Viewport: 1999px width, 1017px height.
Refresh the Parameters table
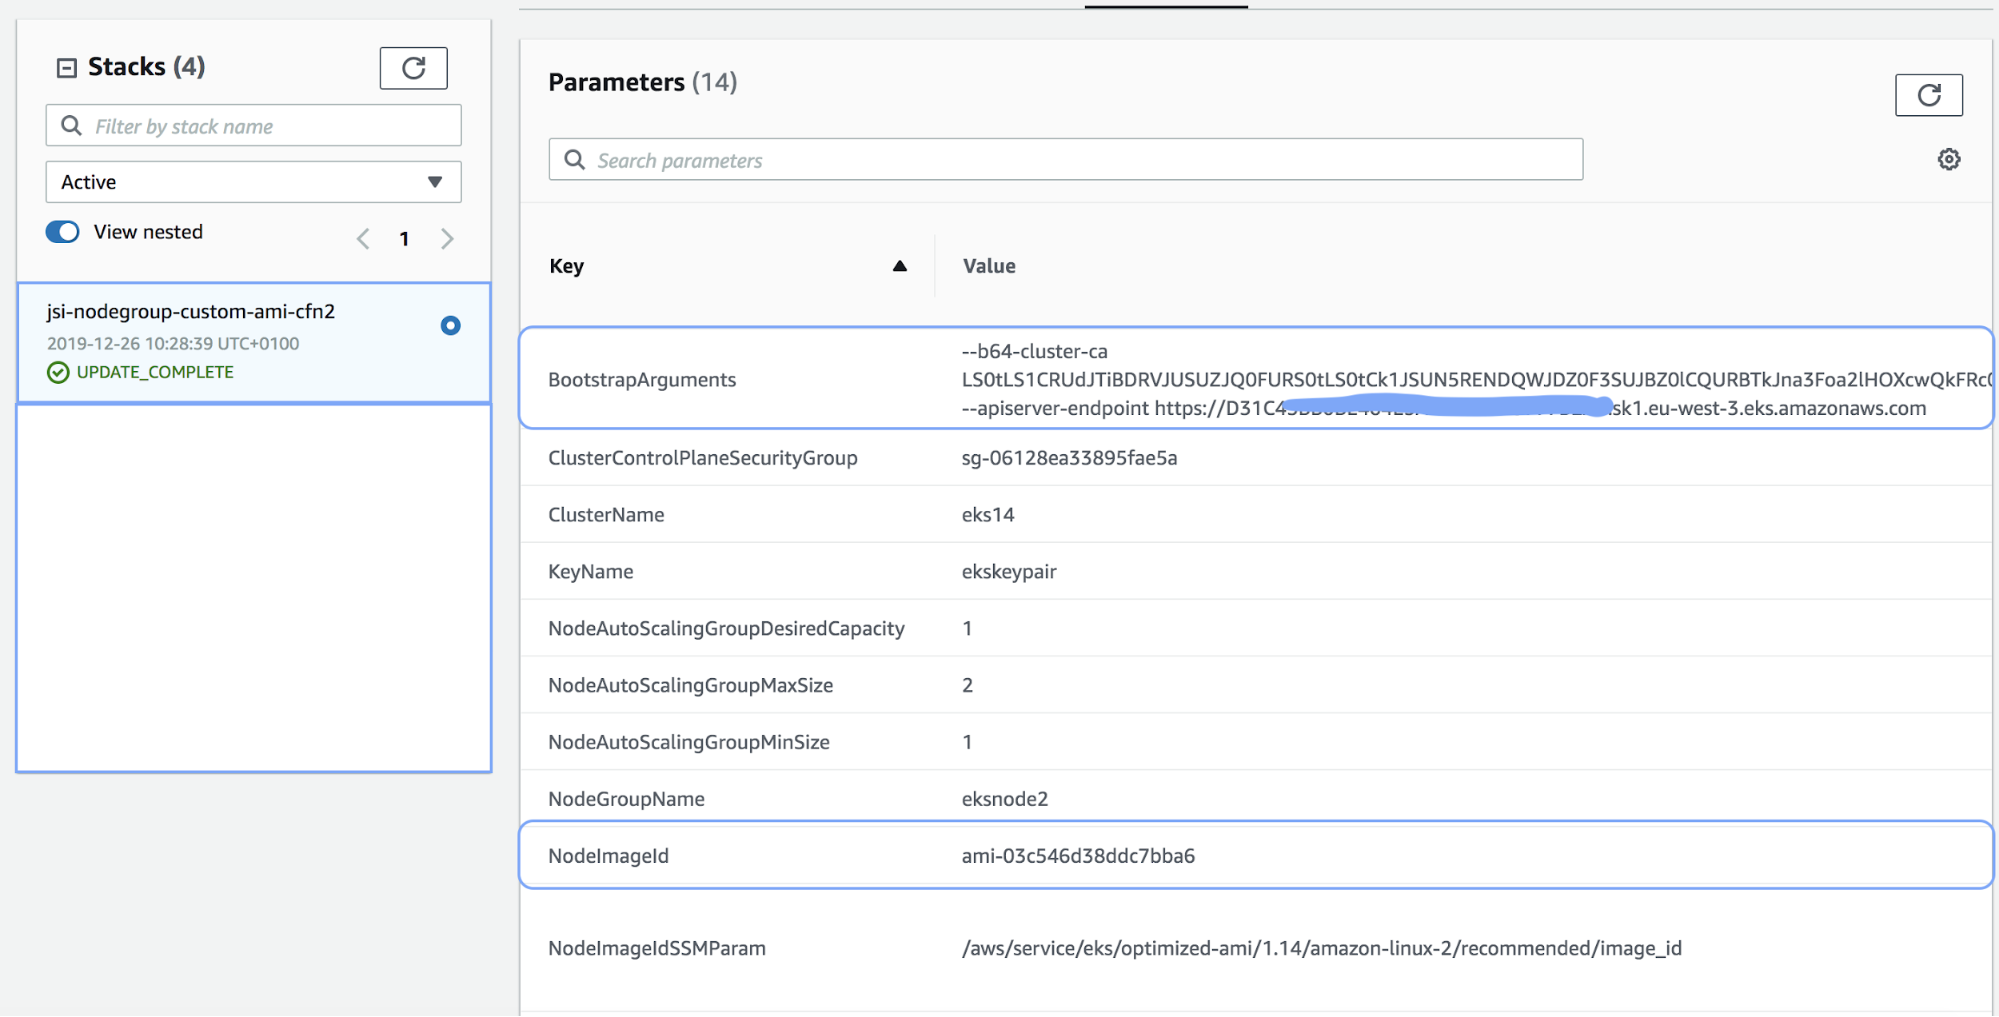1928,95
